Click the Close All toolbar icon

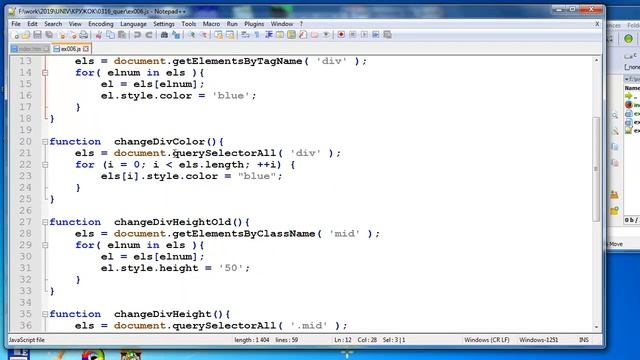pyautogui.click(x=73, y=35)
